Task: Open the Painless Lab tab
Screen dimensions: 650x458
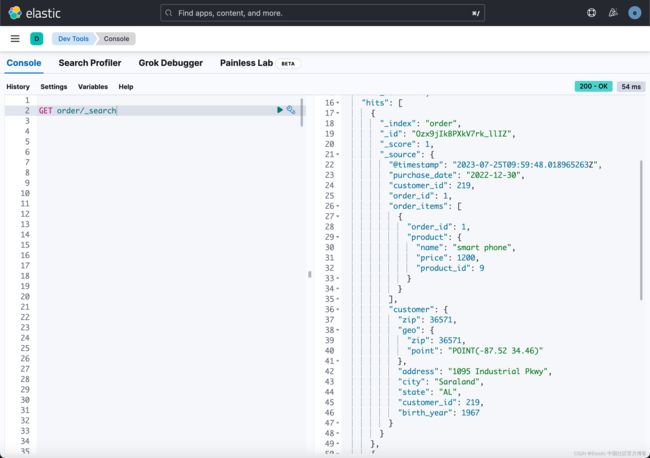Action: 246,63
